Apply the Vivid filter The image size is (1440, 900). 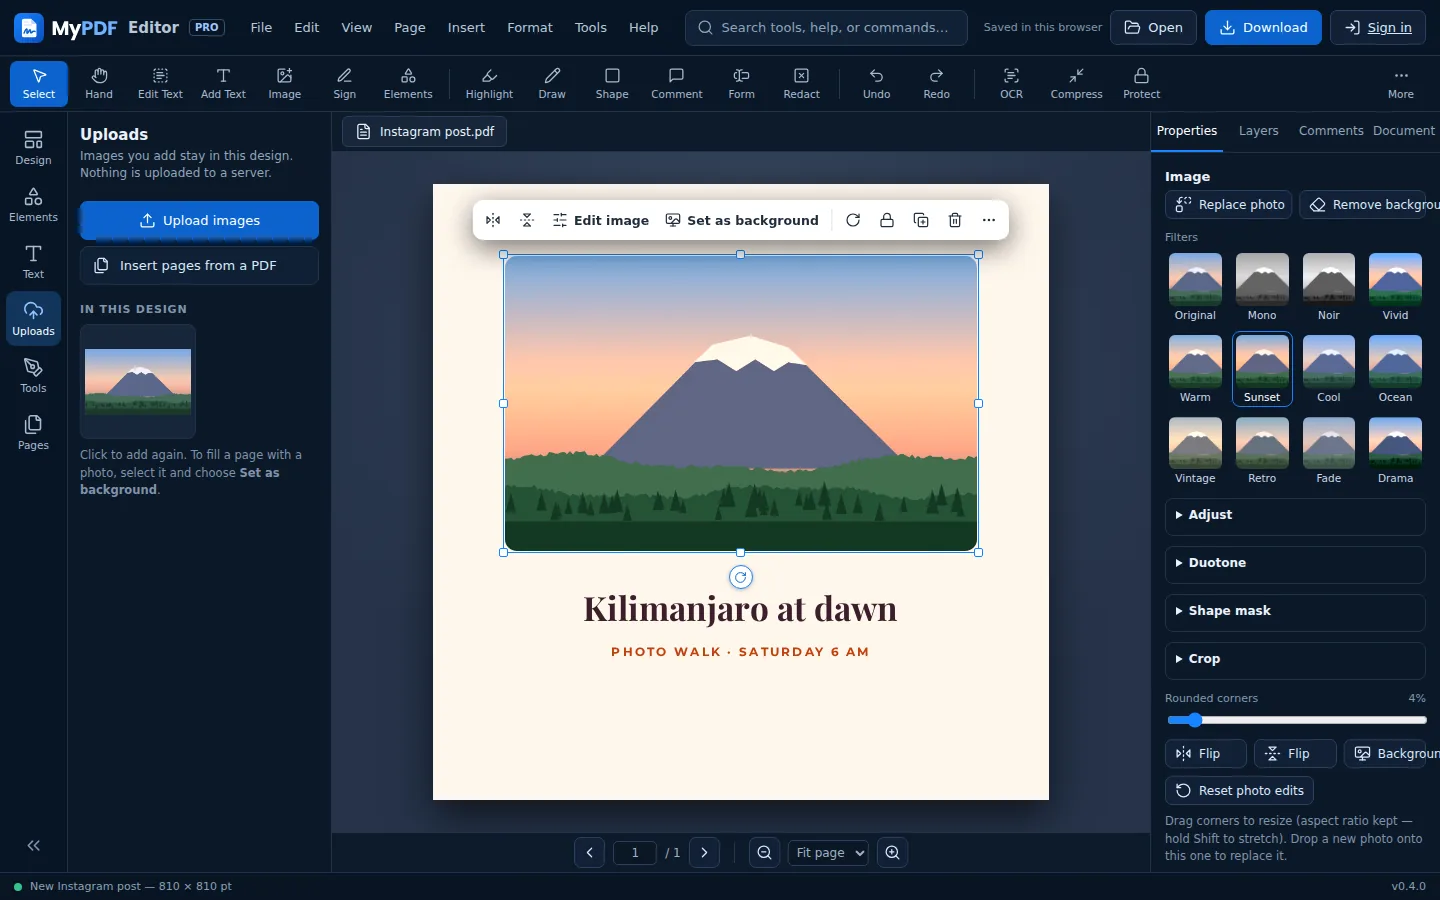pyautogui.click(x=1395, y=287)
